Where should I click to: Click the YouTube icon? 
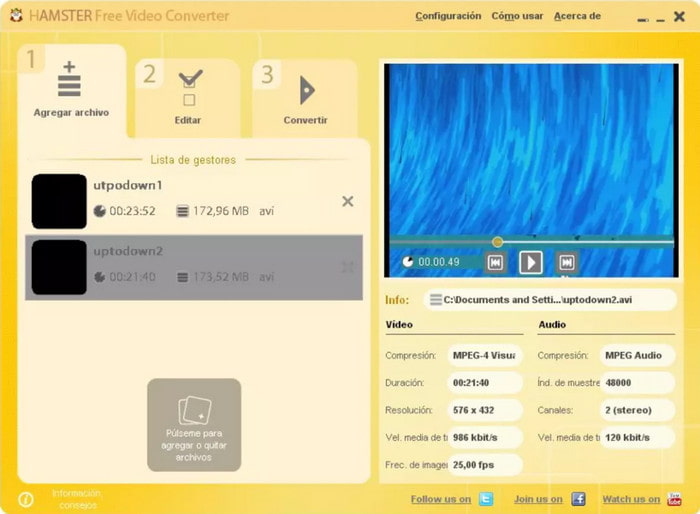[x=674, y=499]
